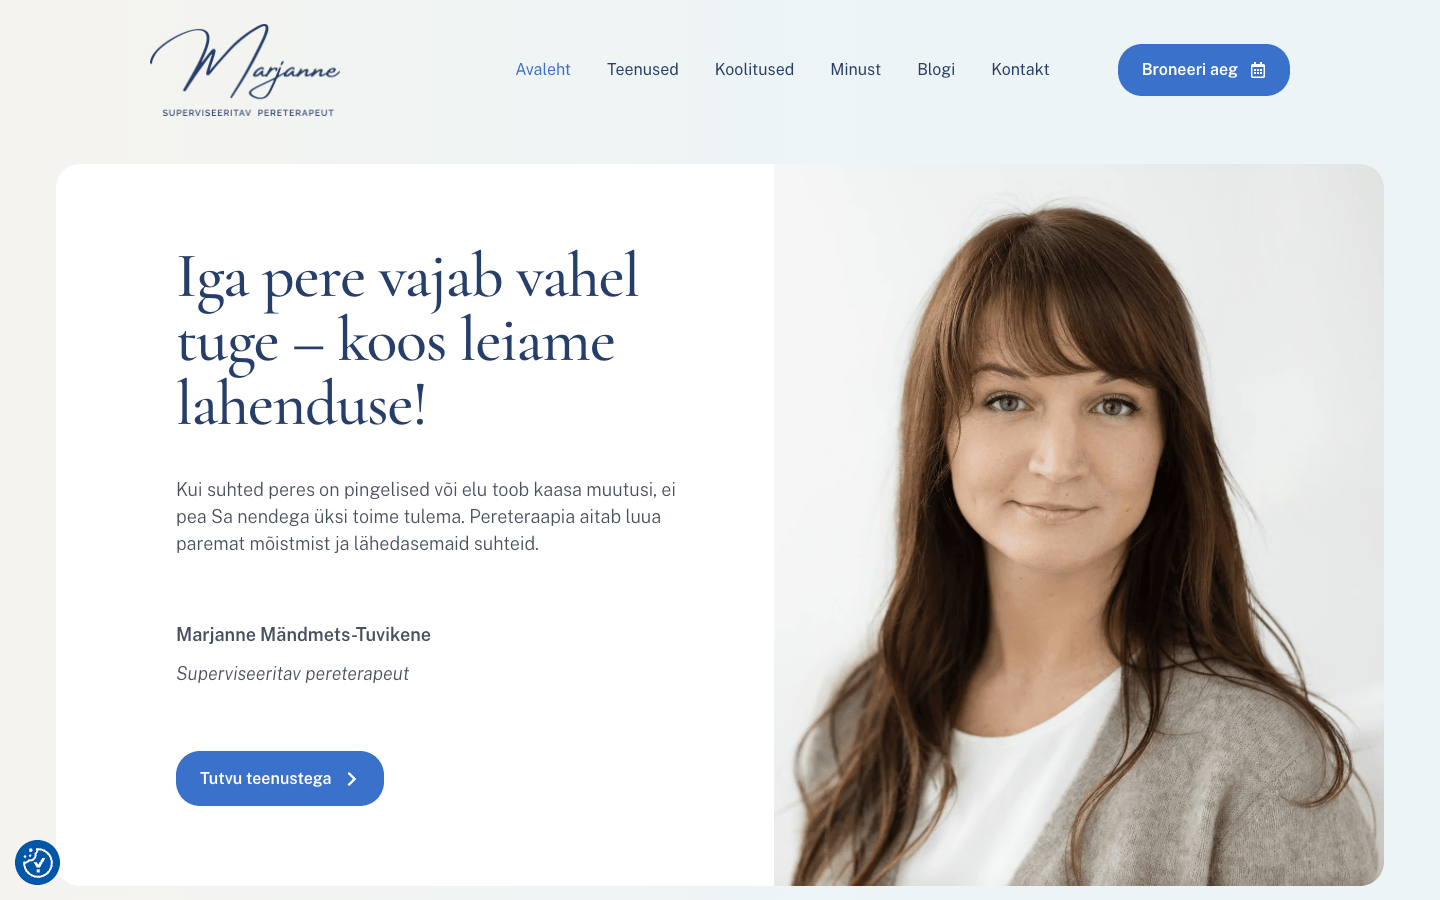This screenshot has width=1440, height=900.
Task: Click the name Marjanne Mändmets-Tuvikene
Action: (303, 634)
